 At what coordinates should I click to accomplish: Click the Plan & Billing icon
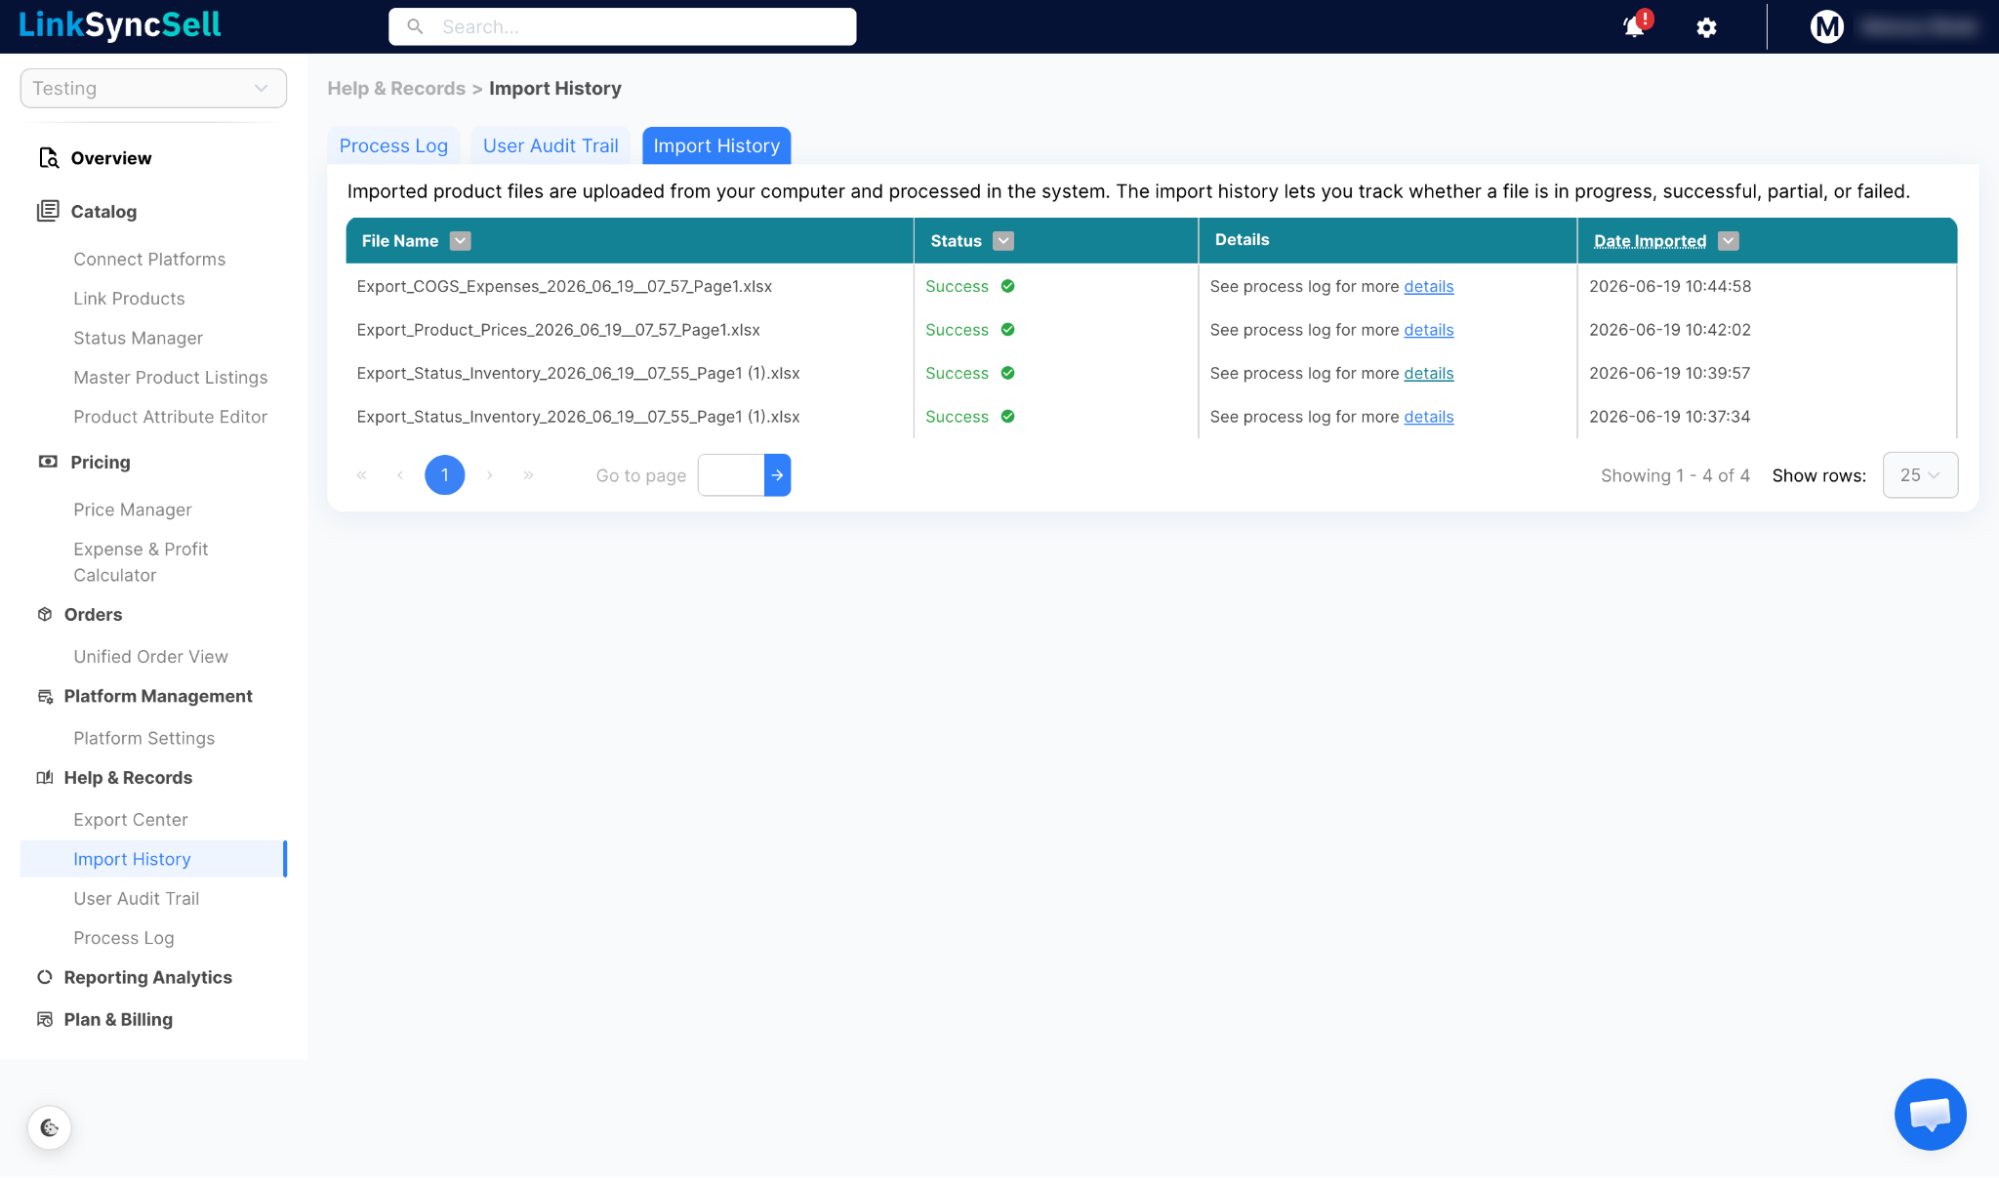[45, 1019]
